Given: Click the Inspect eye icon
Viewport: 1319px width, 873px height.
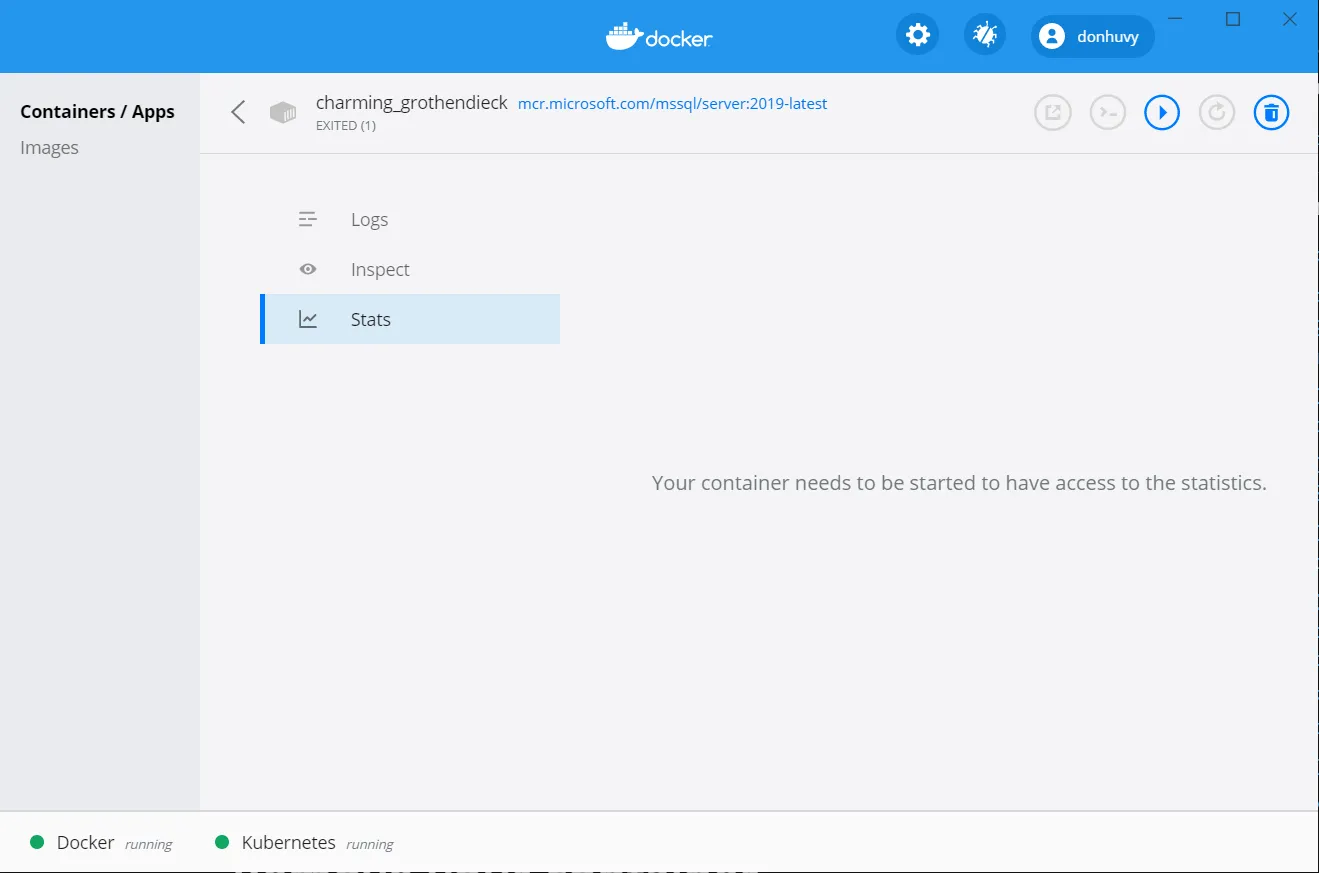Looking at the screenshot, I should tap(308, 270).
